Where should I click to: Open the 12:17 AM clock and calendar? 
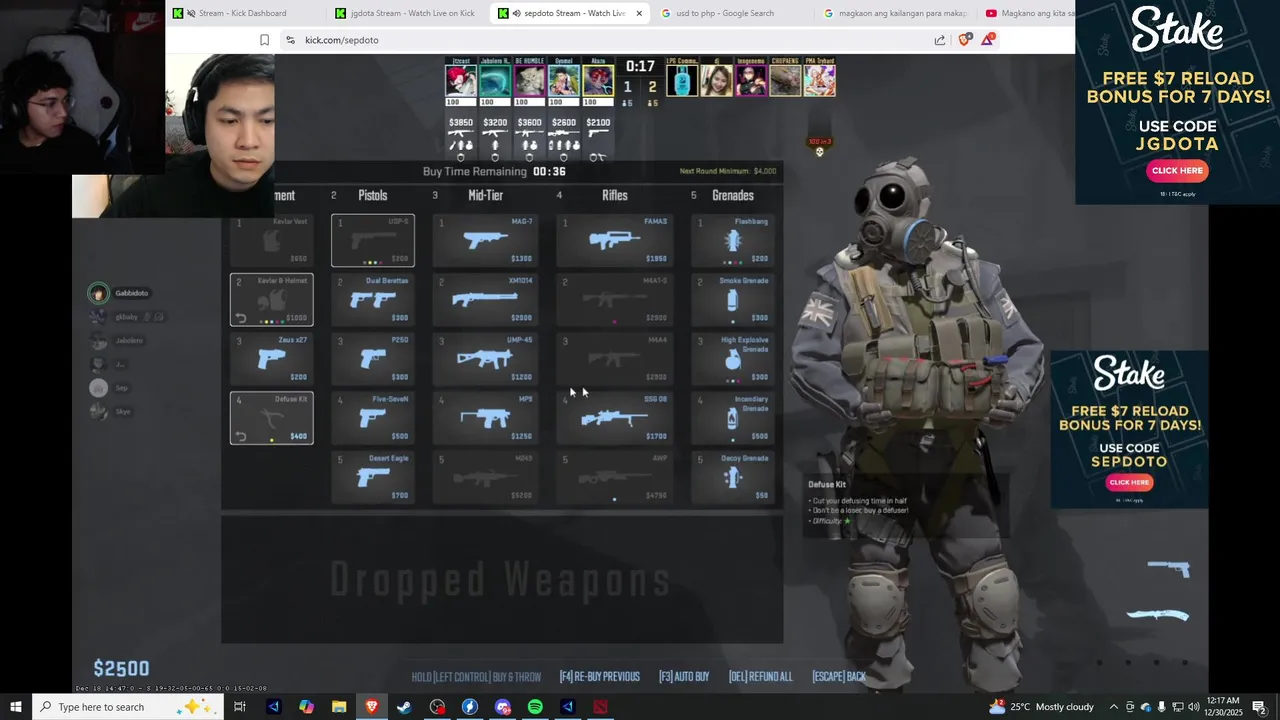tap(1224, 707)
